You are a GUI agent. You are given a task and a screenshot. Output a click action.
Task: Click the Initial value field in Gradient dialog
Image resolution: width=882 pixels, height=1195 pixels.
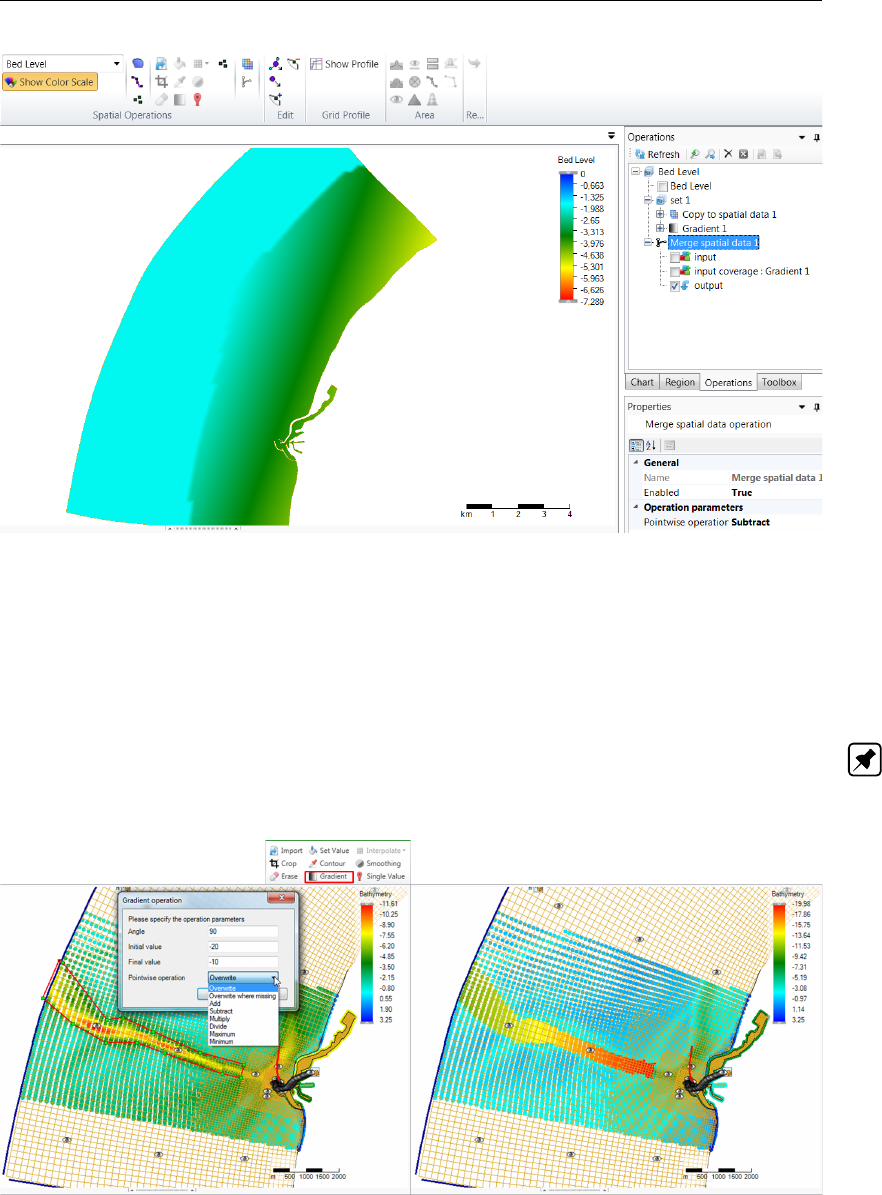click(x=242, y=947)
